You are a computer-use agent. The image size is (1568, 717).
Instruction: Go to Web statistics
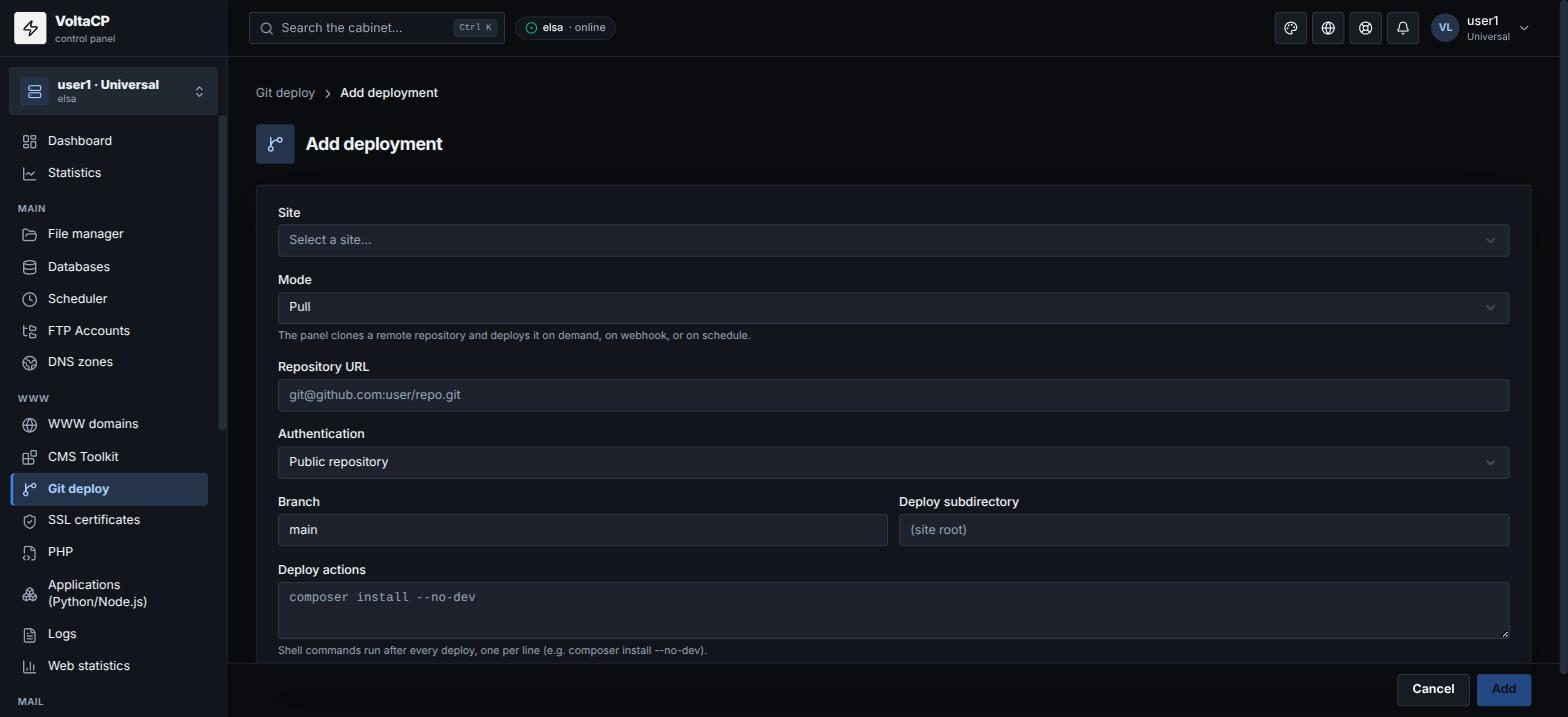point(109,666)
